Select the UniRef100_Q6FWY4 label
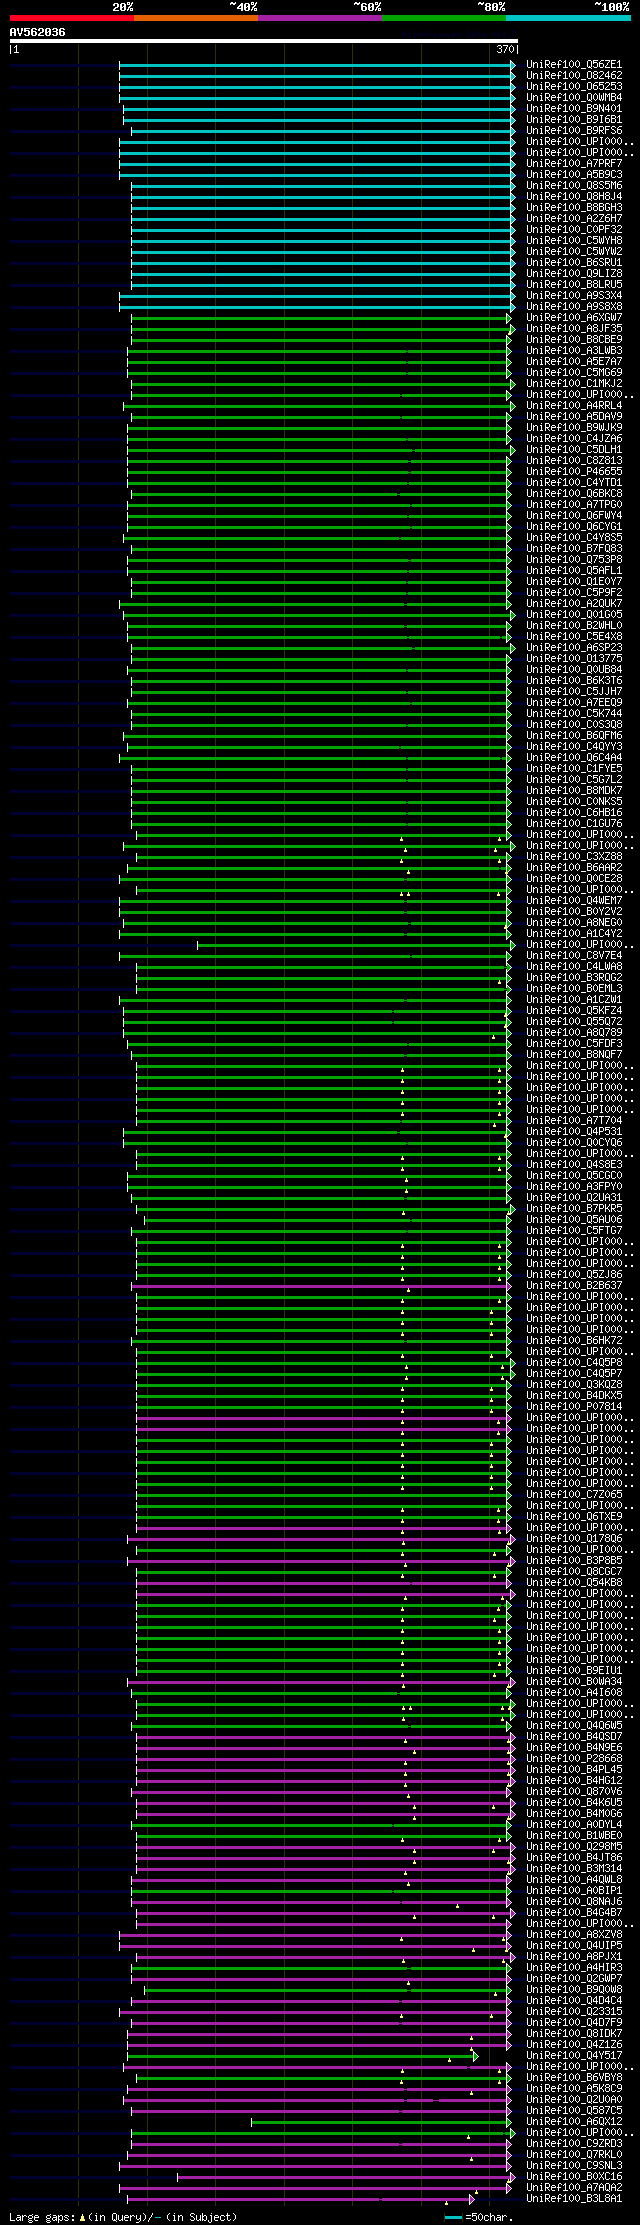Screen dimensions: 640x2225 click(x=574, y=516)
